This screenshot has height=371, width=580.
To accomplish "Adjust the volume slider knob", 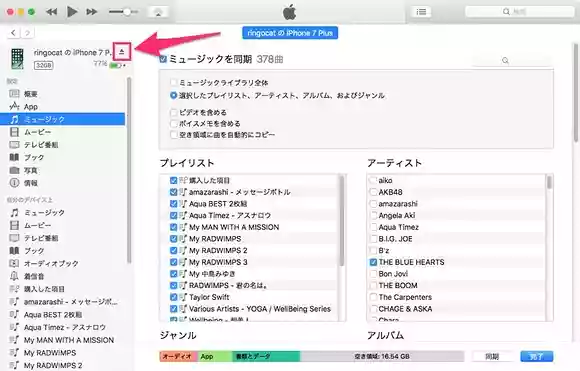I will pos(127,12).
